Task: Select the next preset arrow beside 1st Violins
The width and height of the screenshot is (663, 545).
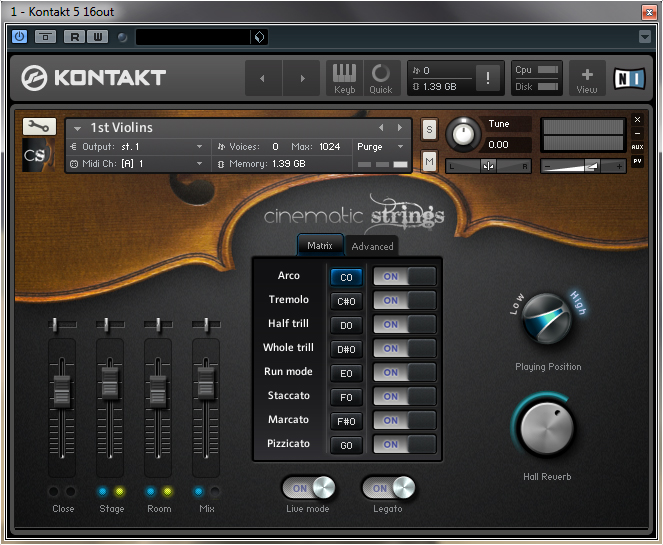Action: (x=400, y=127)
